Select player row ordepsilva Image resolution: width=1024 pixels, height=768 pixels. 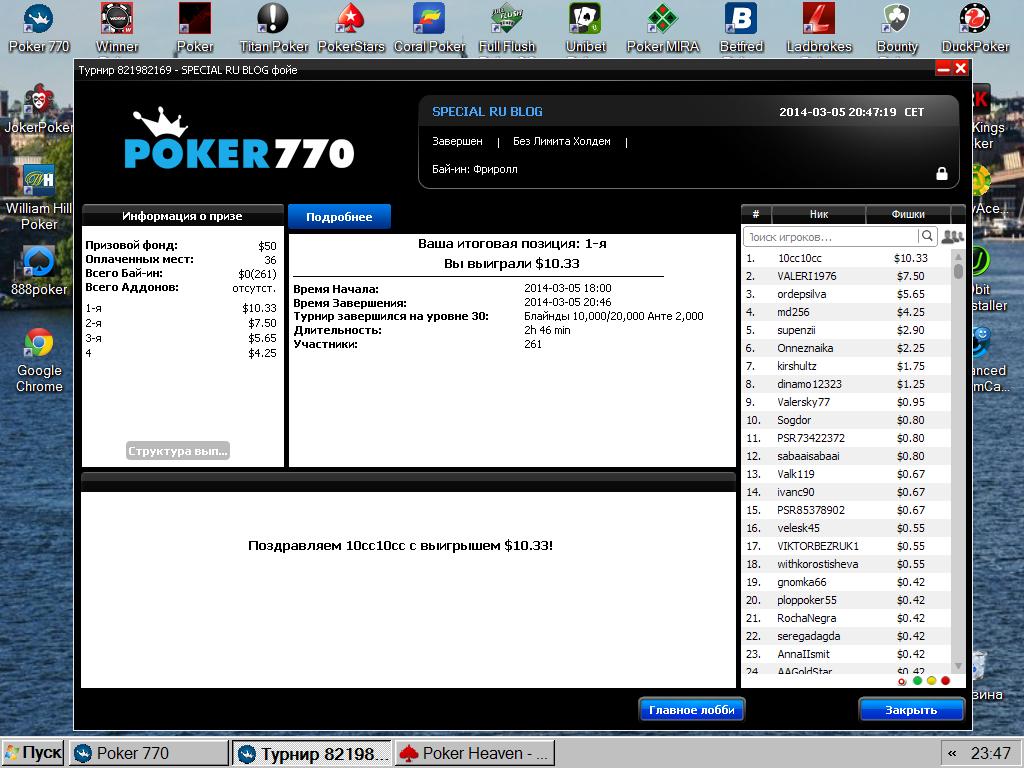pyautogui.click(x=847, y=294)
